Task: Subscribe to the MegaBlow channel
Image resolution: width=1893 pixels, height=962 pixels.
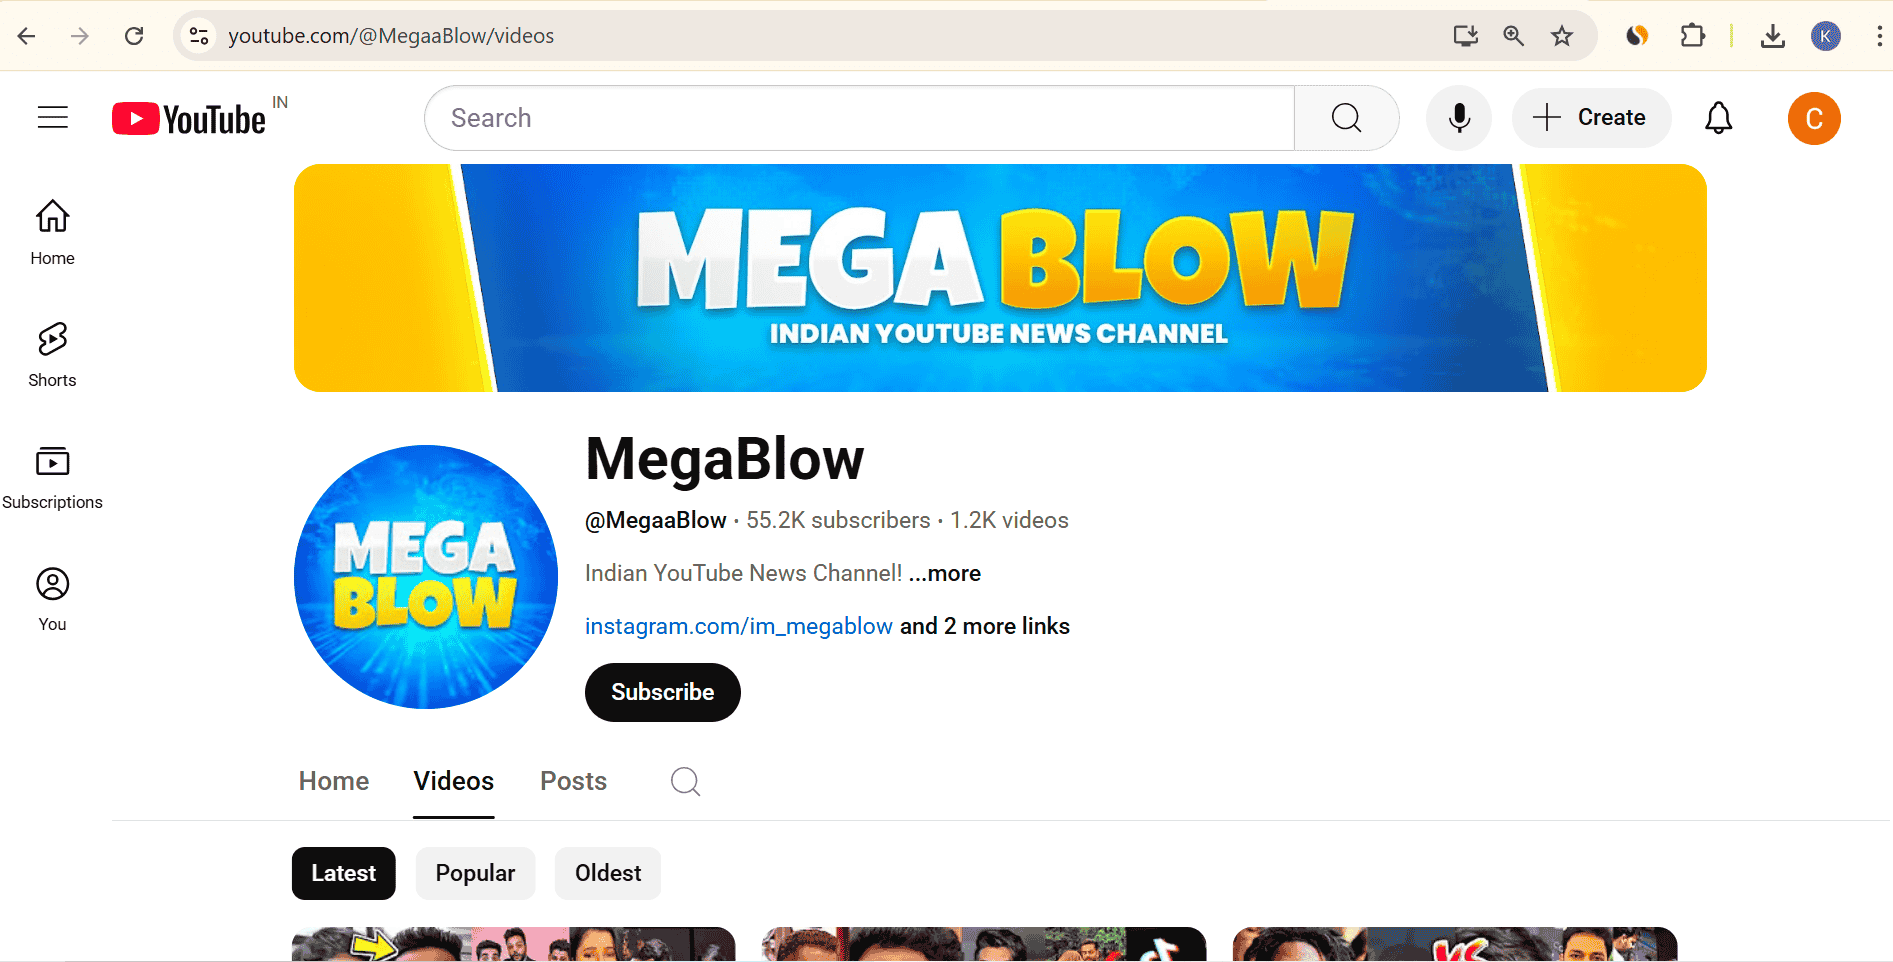Action: [662, 692]
